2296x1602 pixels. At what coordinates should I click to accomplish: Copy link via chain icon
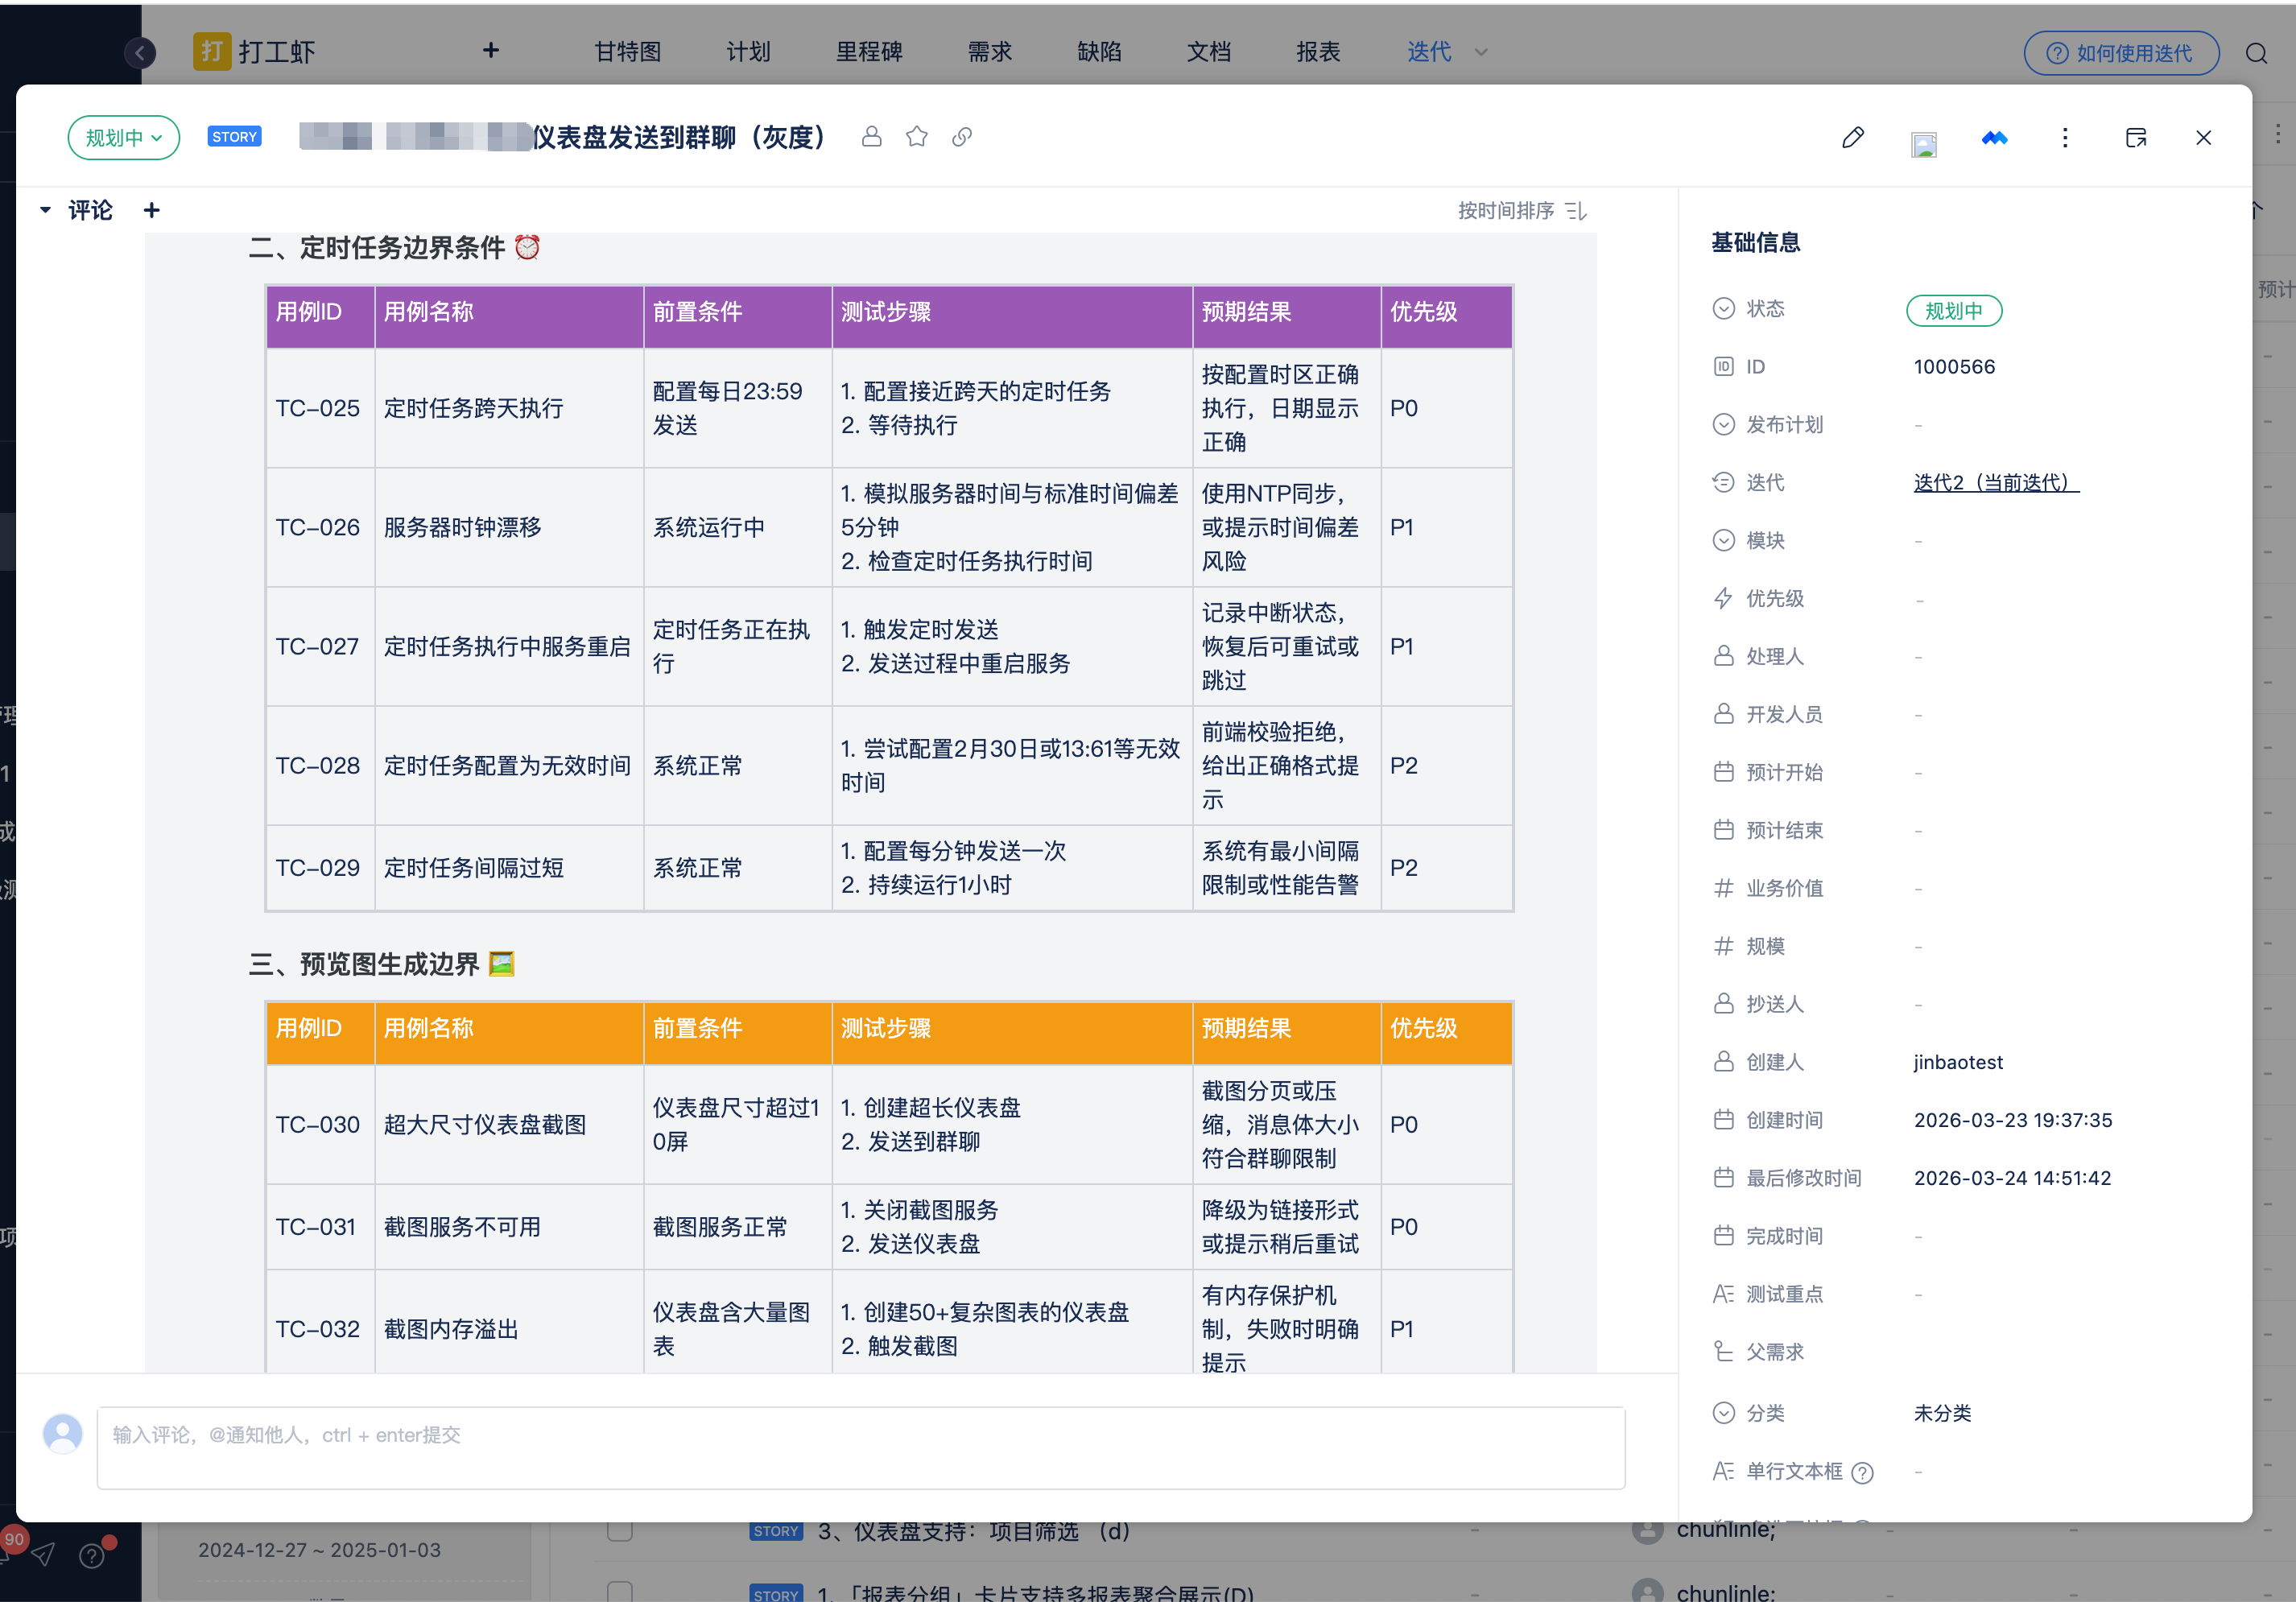click(961, 137)
